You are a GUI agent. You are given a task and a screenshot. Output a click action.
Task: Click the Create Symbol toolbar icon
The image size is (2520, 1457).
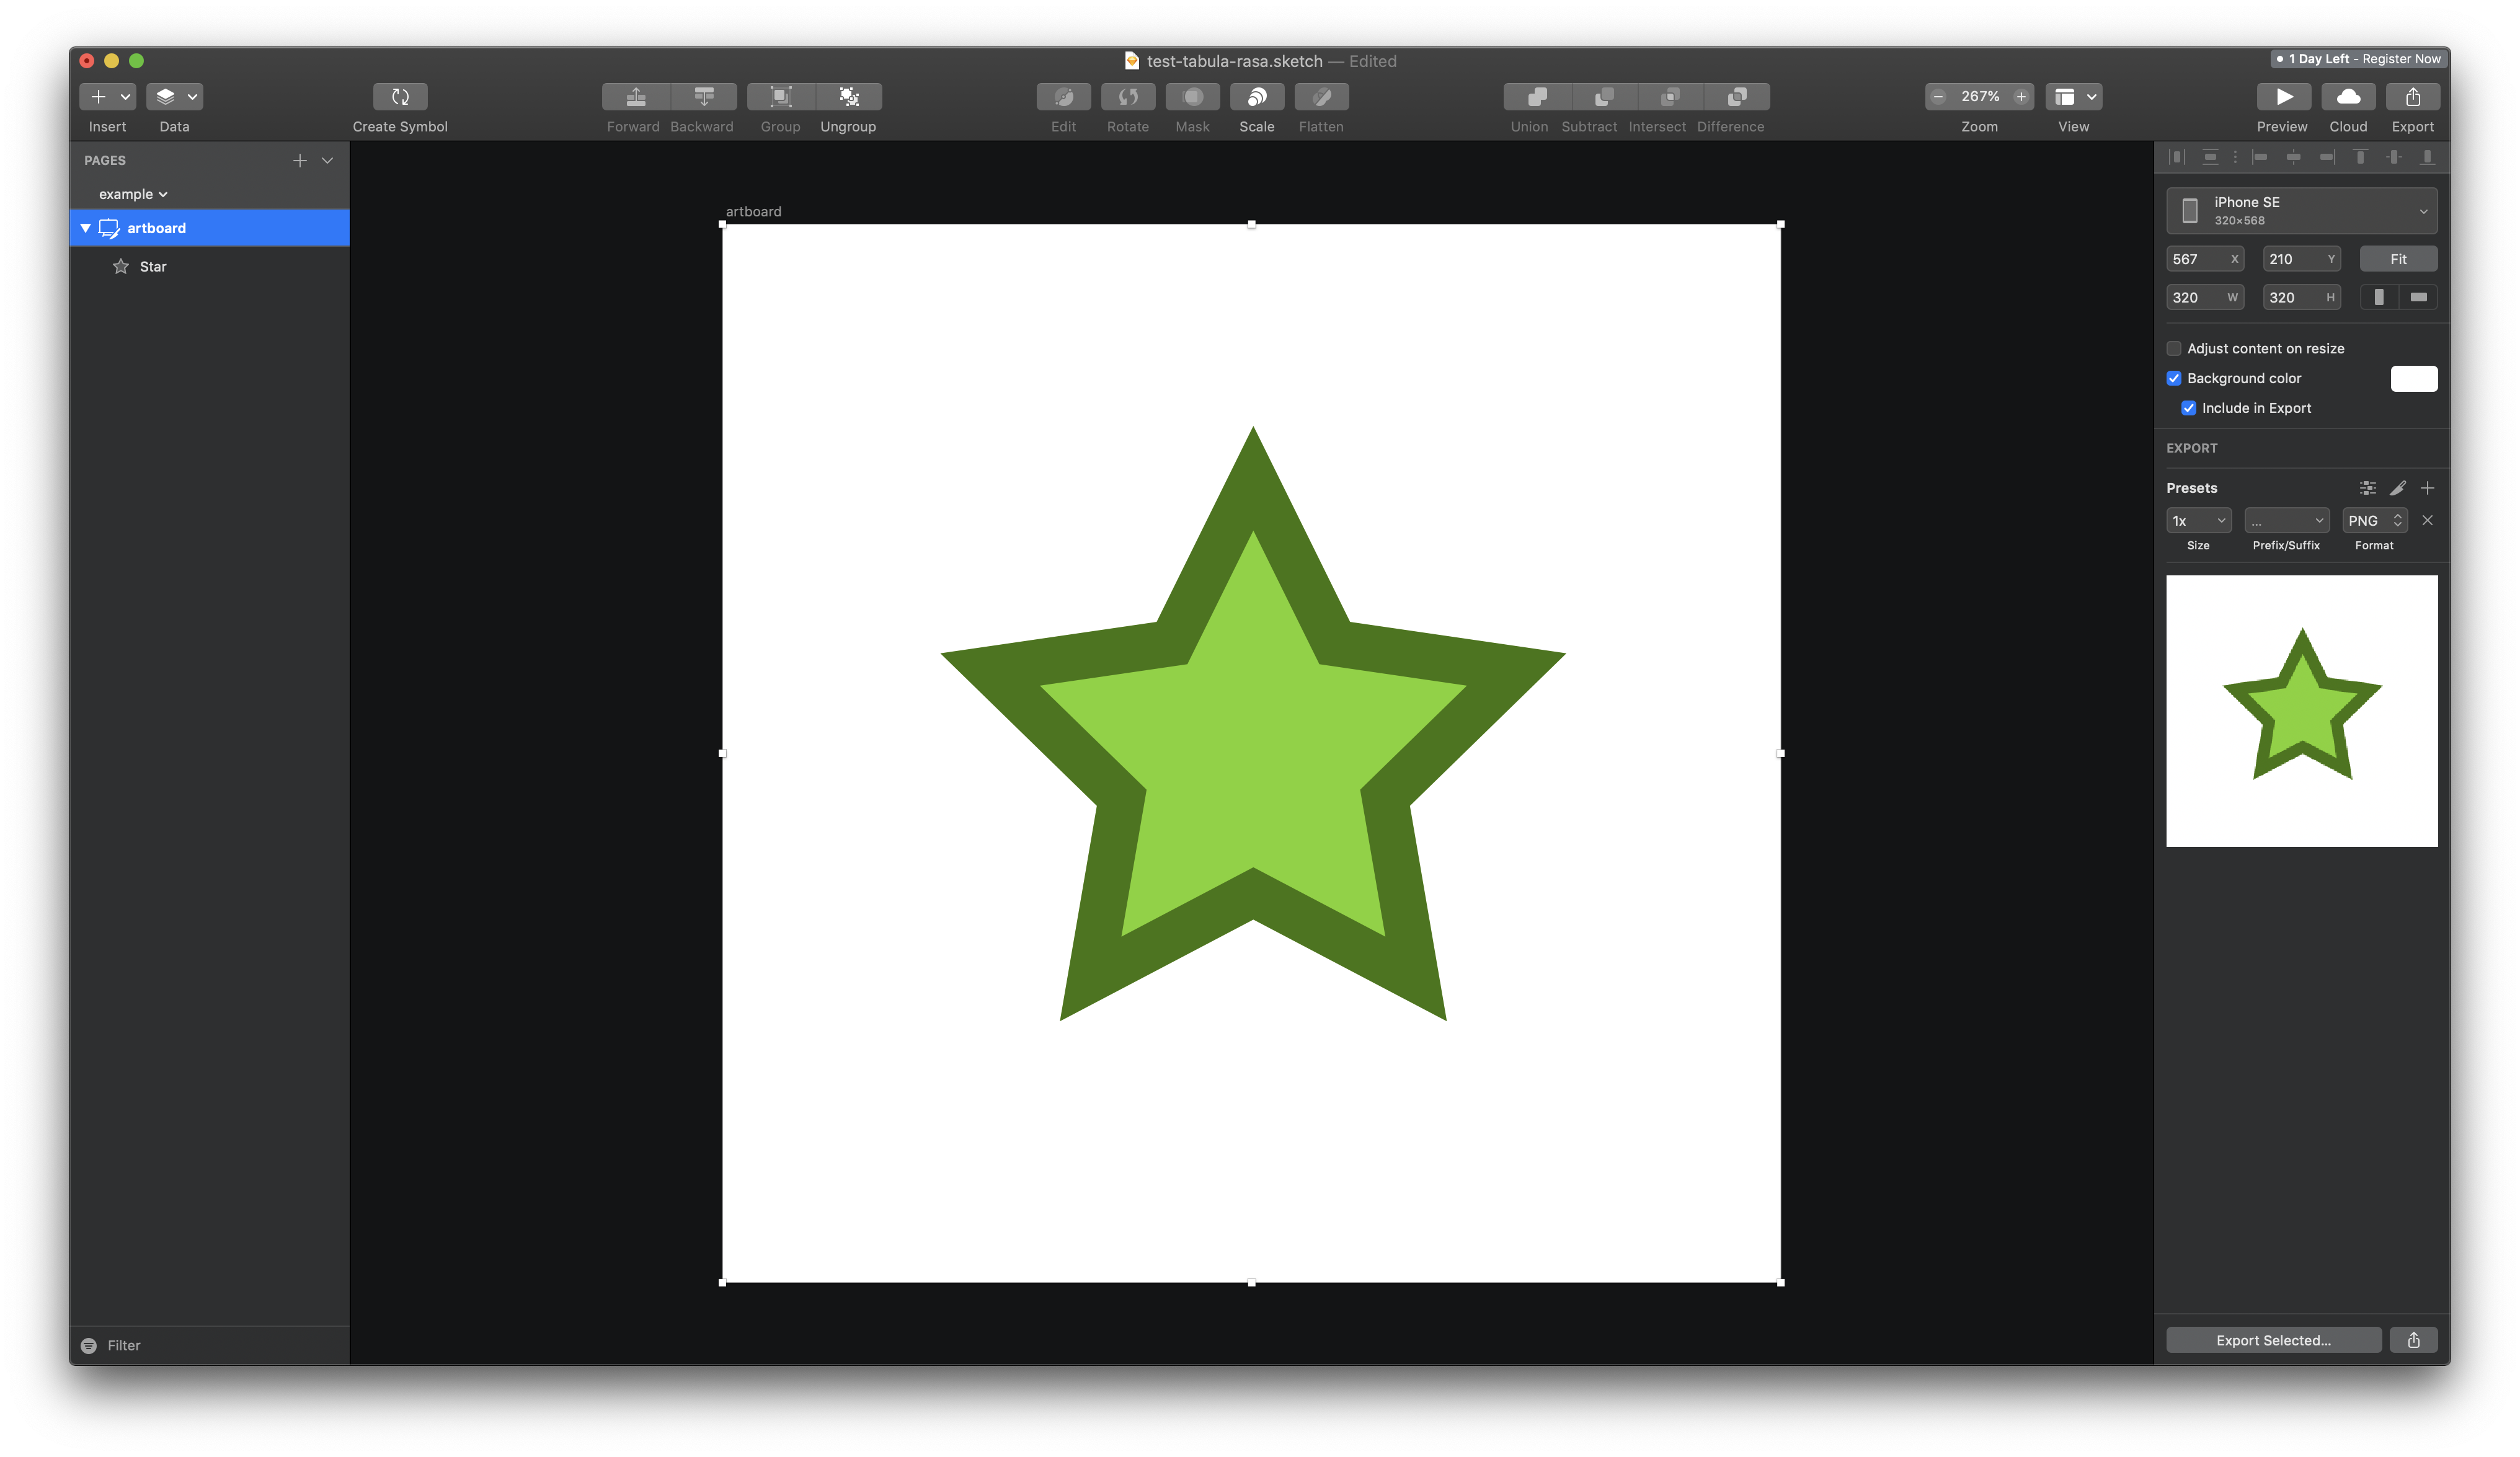coord(400,96)
